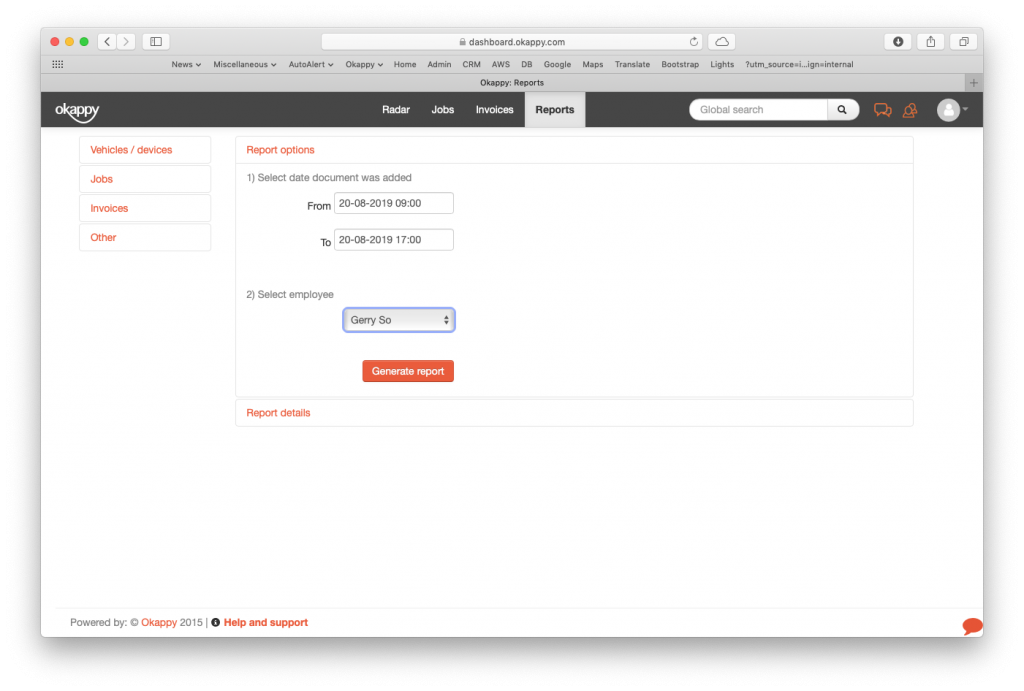Expand the profile avatar dropdown menu
Viewport: 1024px width, 691px height.
(951, 110)
